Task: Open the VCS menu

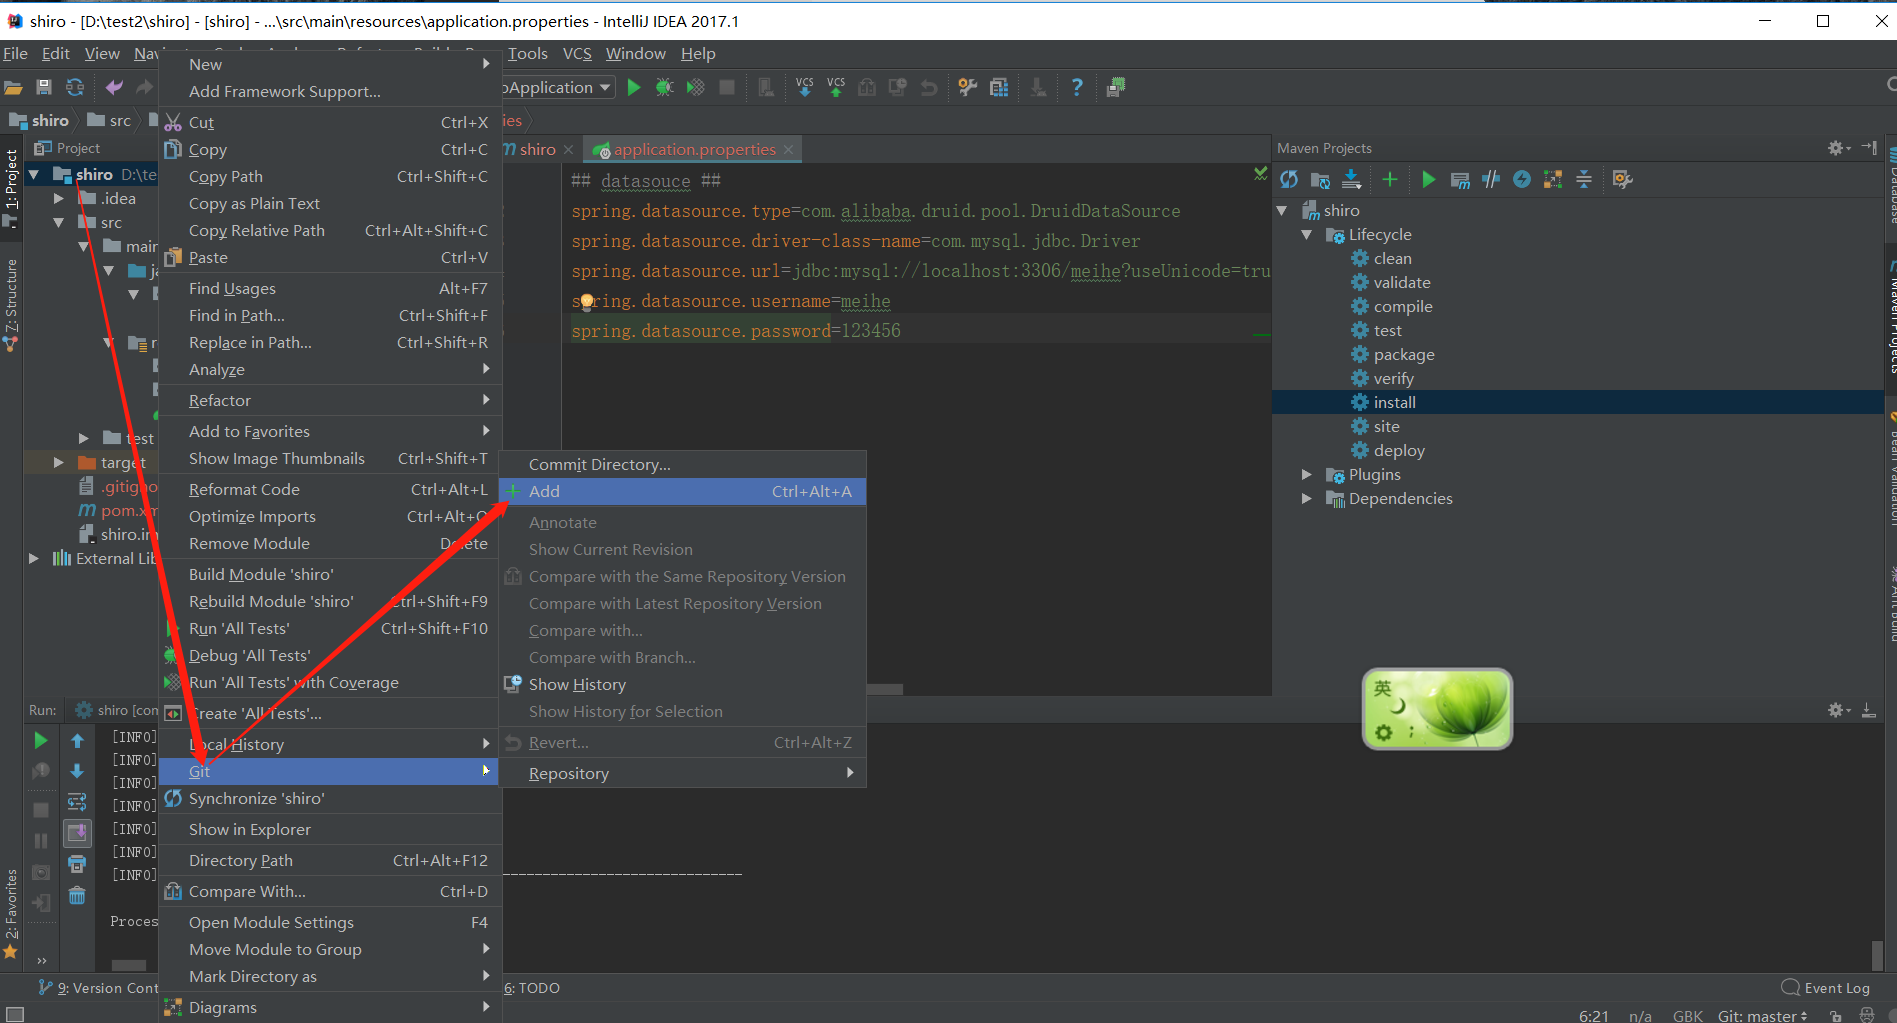Action: coord(577,54)
